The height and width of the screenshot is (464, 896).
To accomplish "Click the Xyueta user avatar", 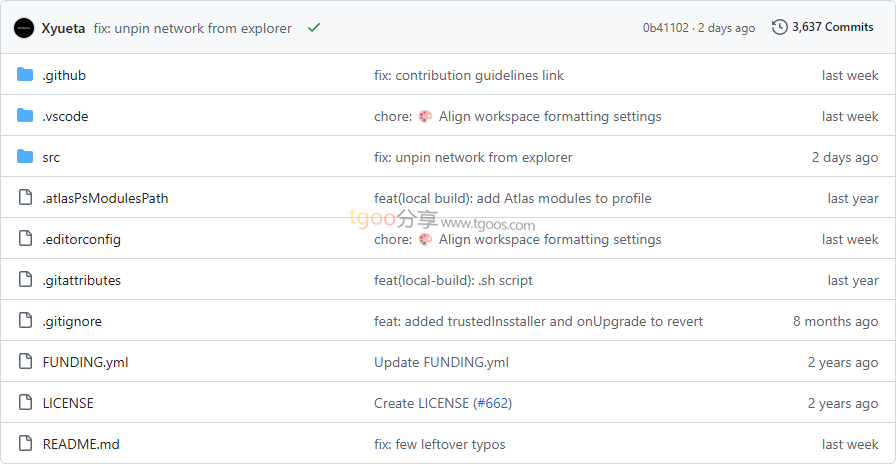I will click(x=24, y=28).
